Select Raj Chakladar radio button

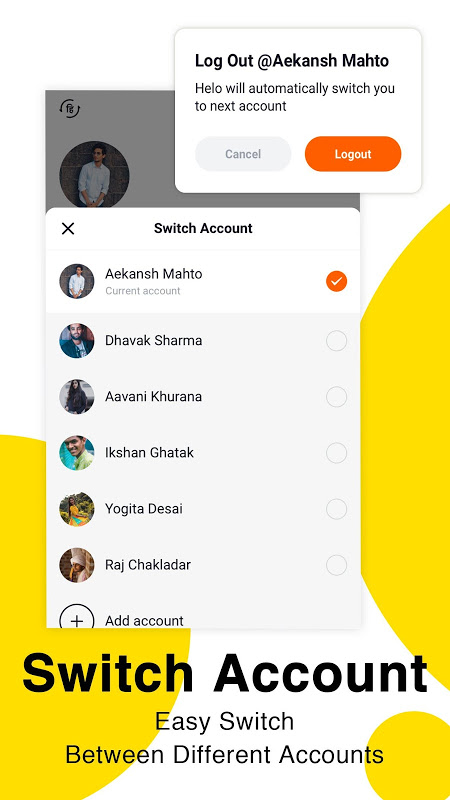(x=336, y=565)
